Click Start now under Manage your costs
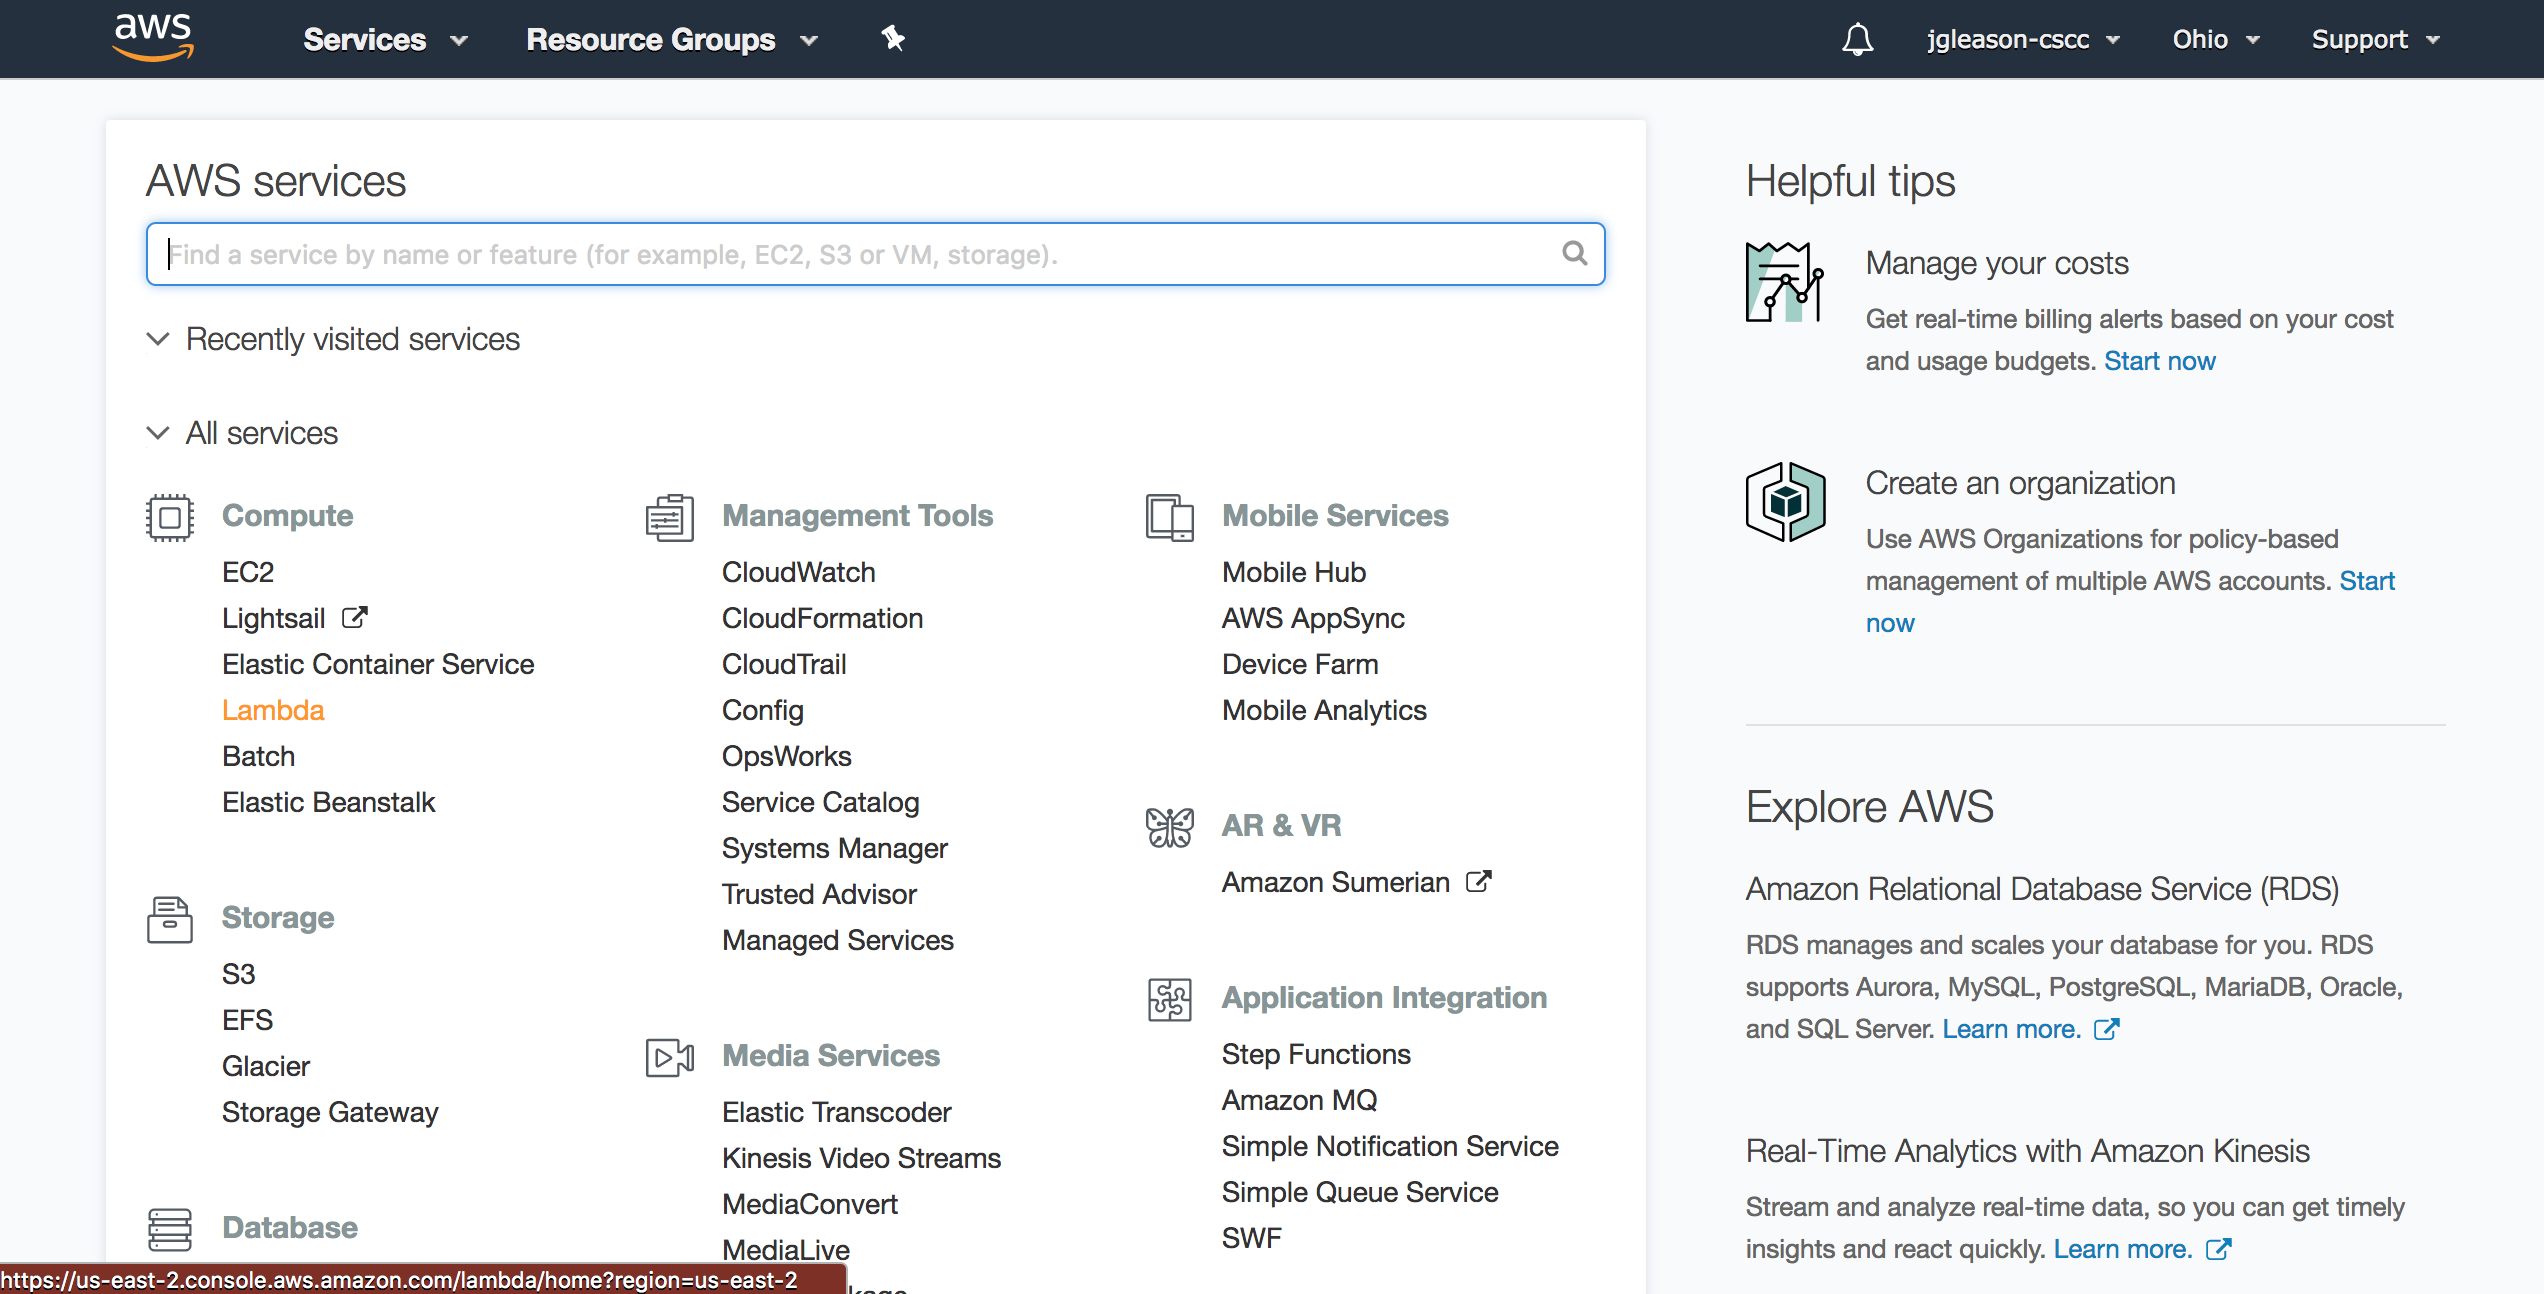The height and width of the screenshot is (1294, 2544). tap(2159, 361)
